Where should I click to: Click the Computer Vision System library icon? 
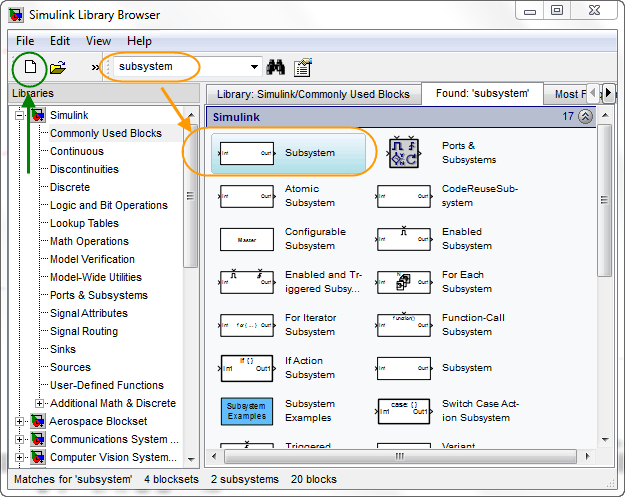[x=37, y=457]
